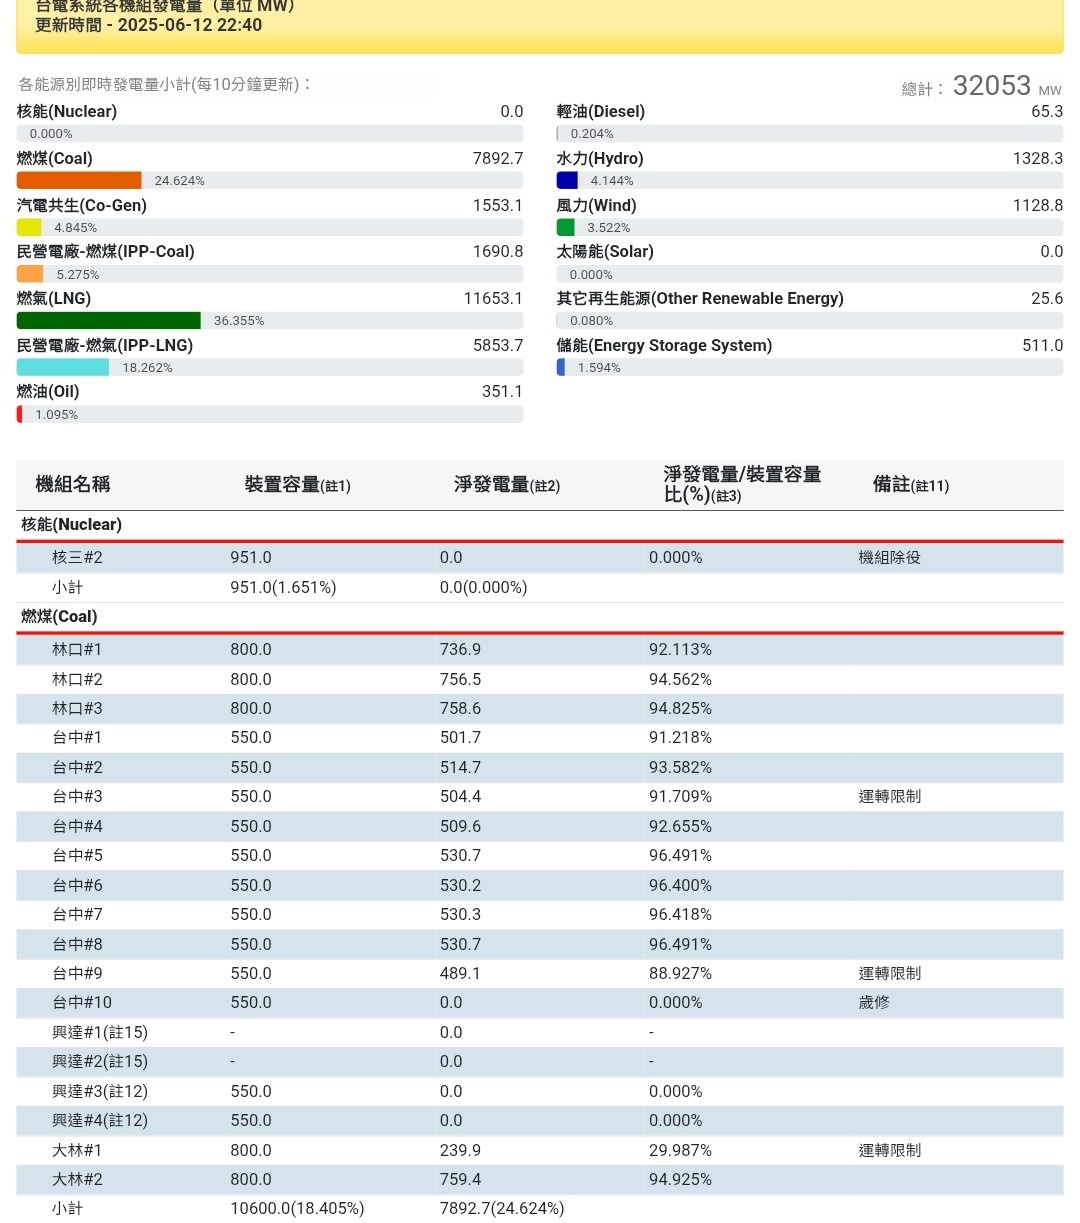Click the 興達#2(註15) unit name
The image size is (1080, 1223).
(x=100, y=1062)
